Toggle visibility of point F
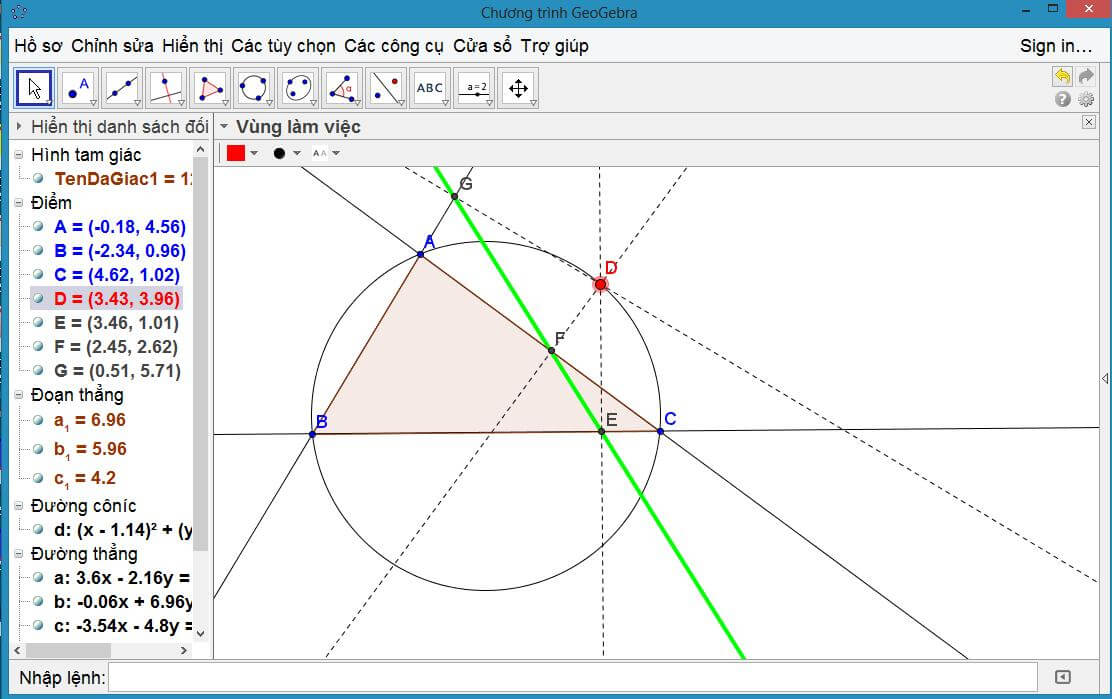 38,347
